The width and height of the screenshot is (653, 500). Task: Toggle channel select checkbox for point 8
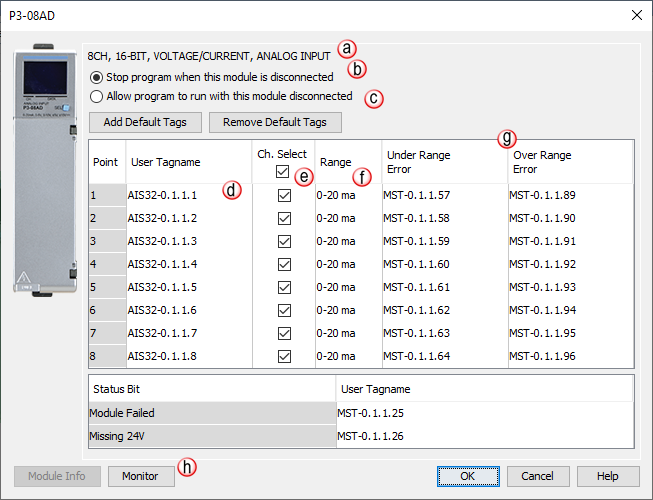(x=284, y=356)
